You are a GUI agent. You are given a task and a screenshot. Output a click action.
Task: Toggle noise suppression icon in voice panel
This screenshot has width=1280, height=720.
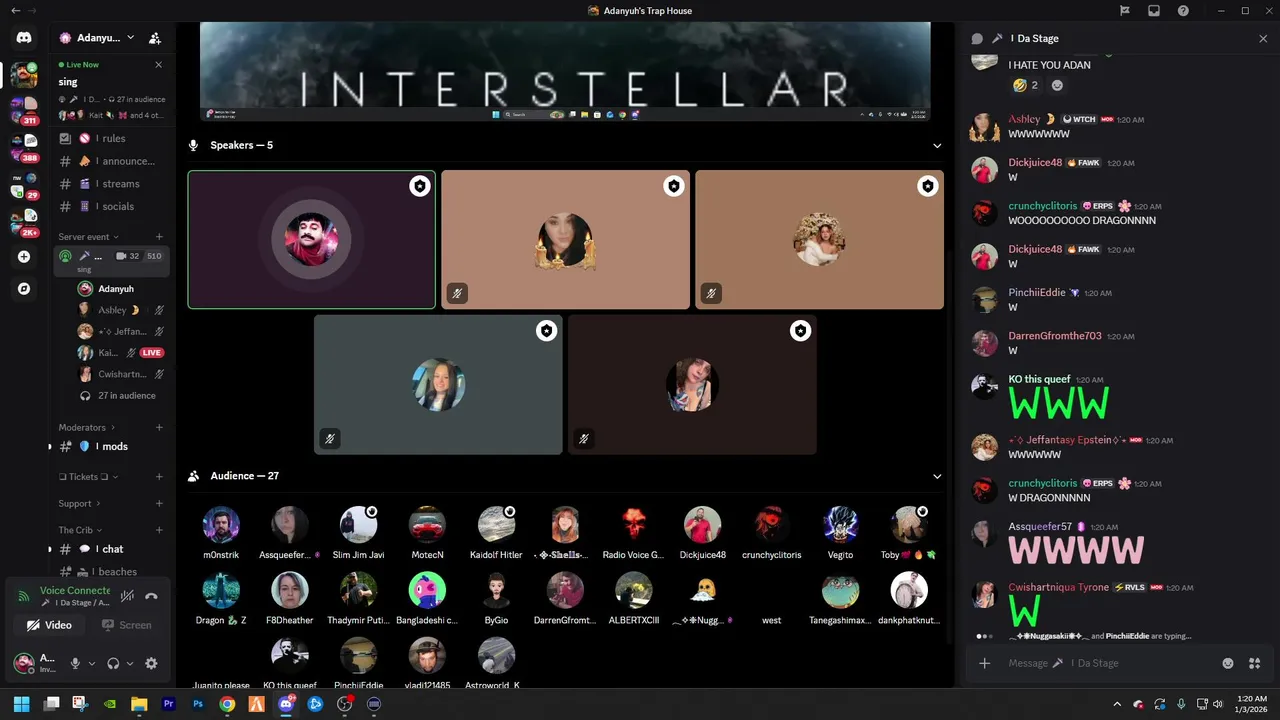pos(127,596)
